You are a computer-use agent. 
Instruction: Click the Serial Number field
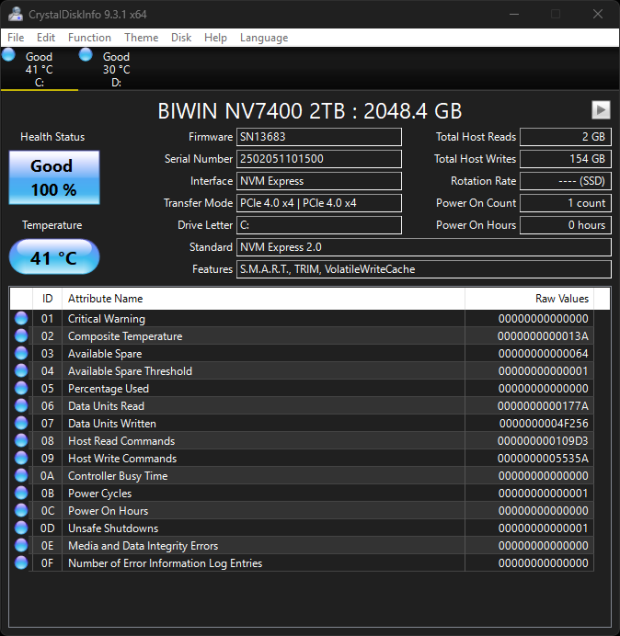[x=318, y=159]
